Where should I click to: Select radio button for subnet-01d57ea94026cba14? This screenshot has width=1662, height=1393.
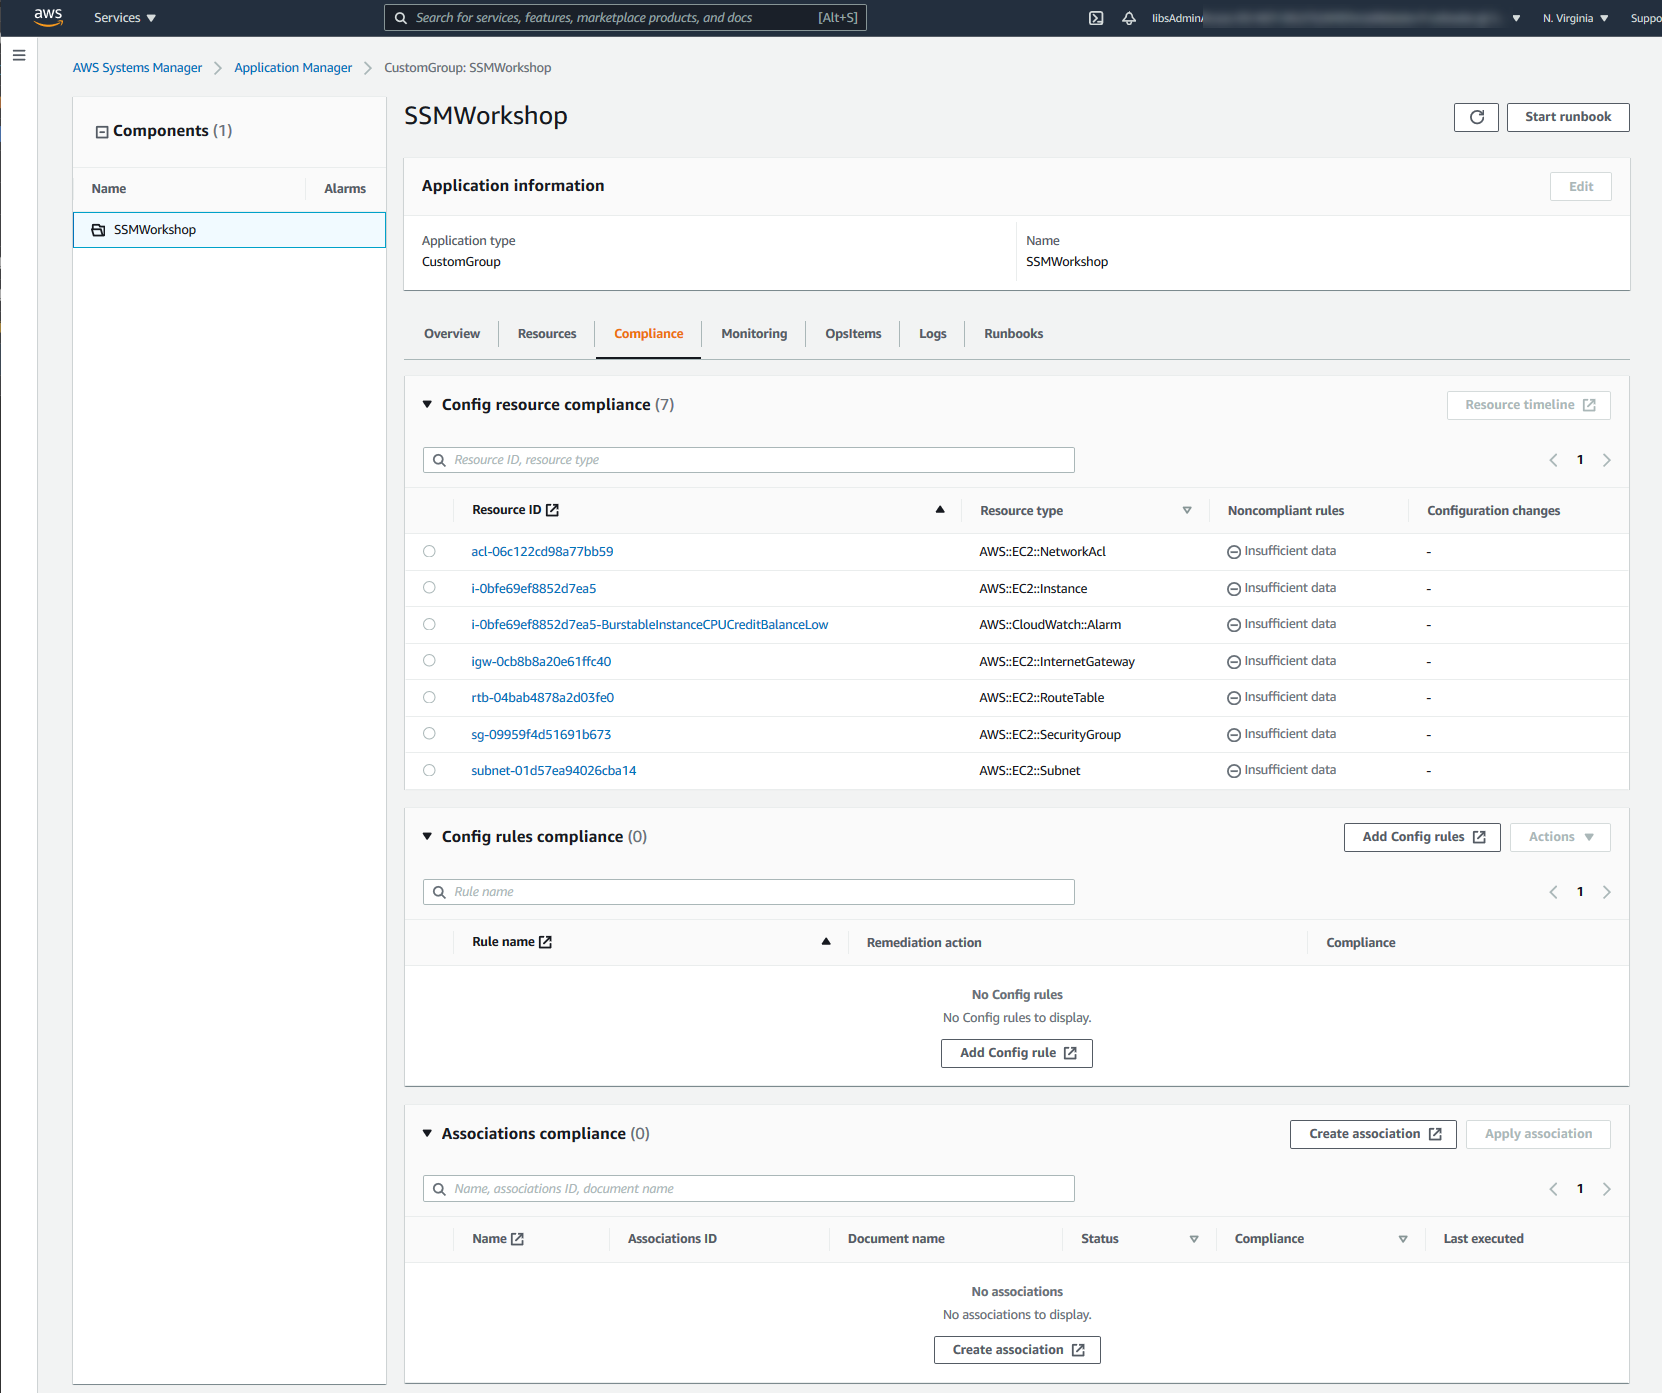(429, 770)
